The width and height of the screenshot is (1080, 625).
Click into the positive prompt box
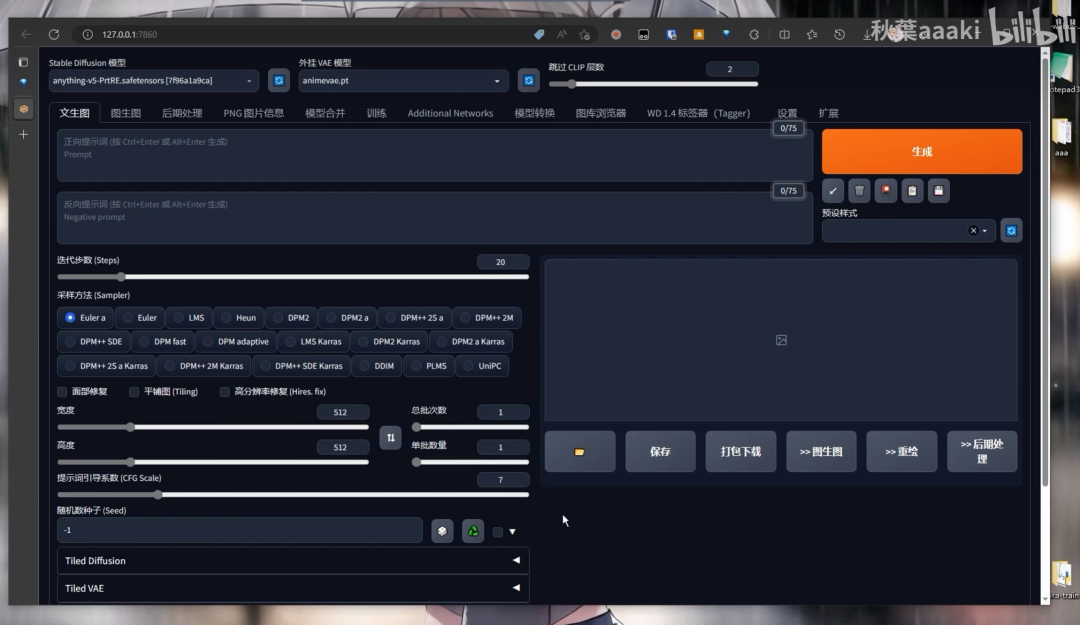[x=435, y=156]
